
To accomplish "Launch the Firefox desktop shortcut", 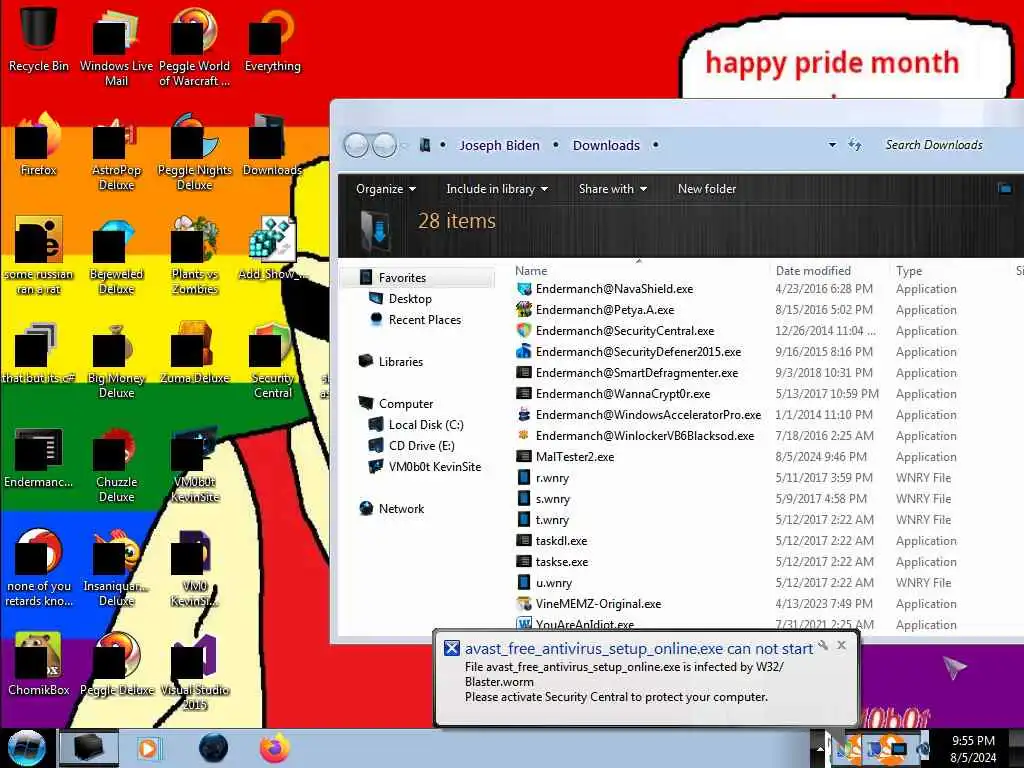I will point(39,145).
